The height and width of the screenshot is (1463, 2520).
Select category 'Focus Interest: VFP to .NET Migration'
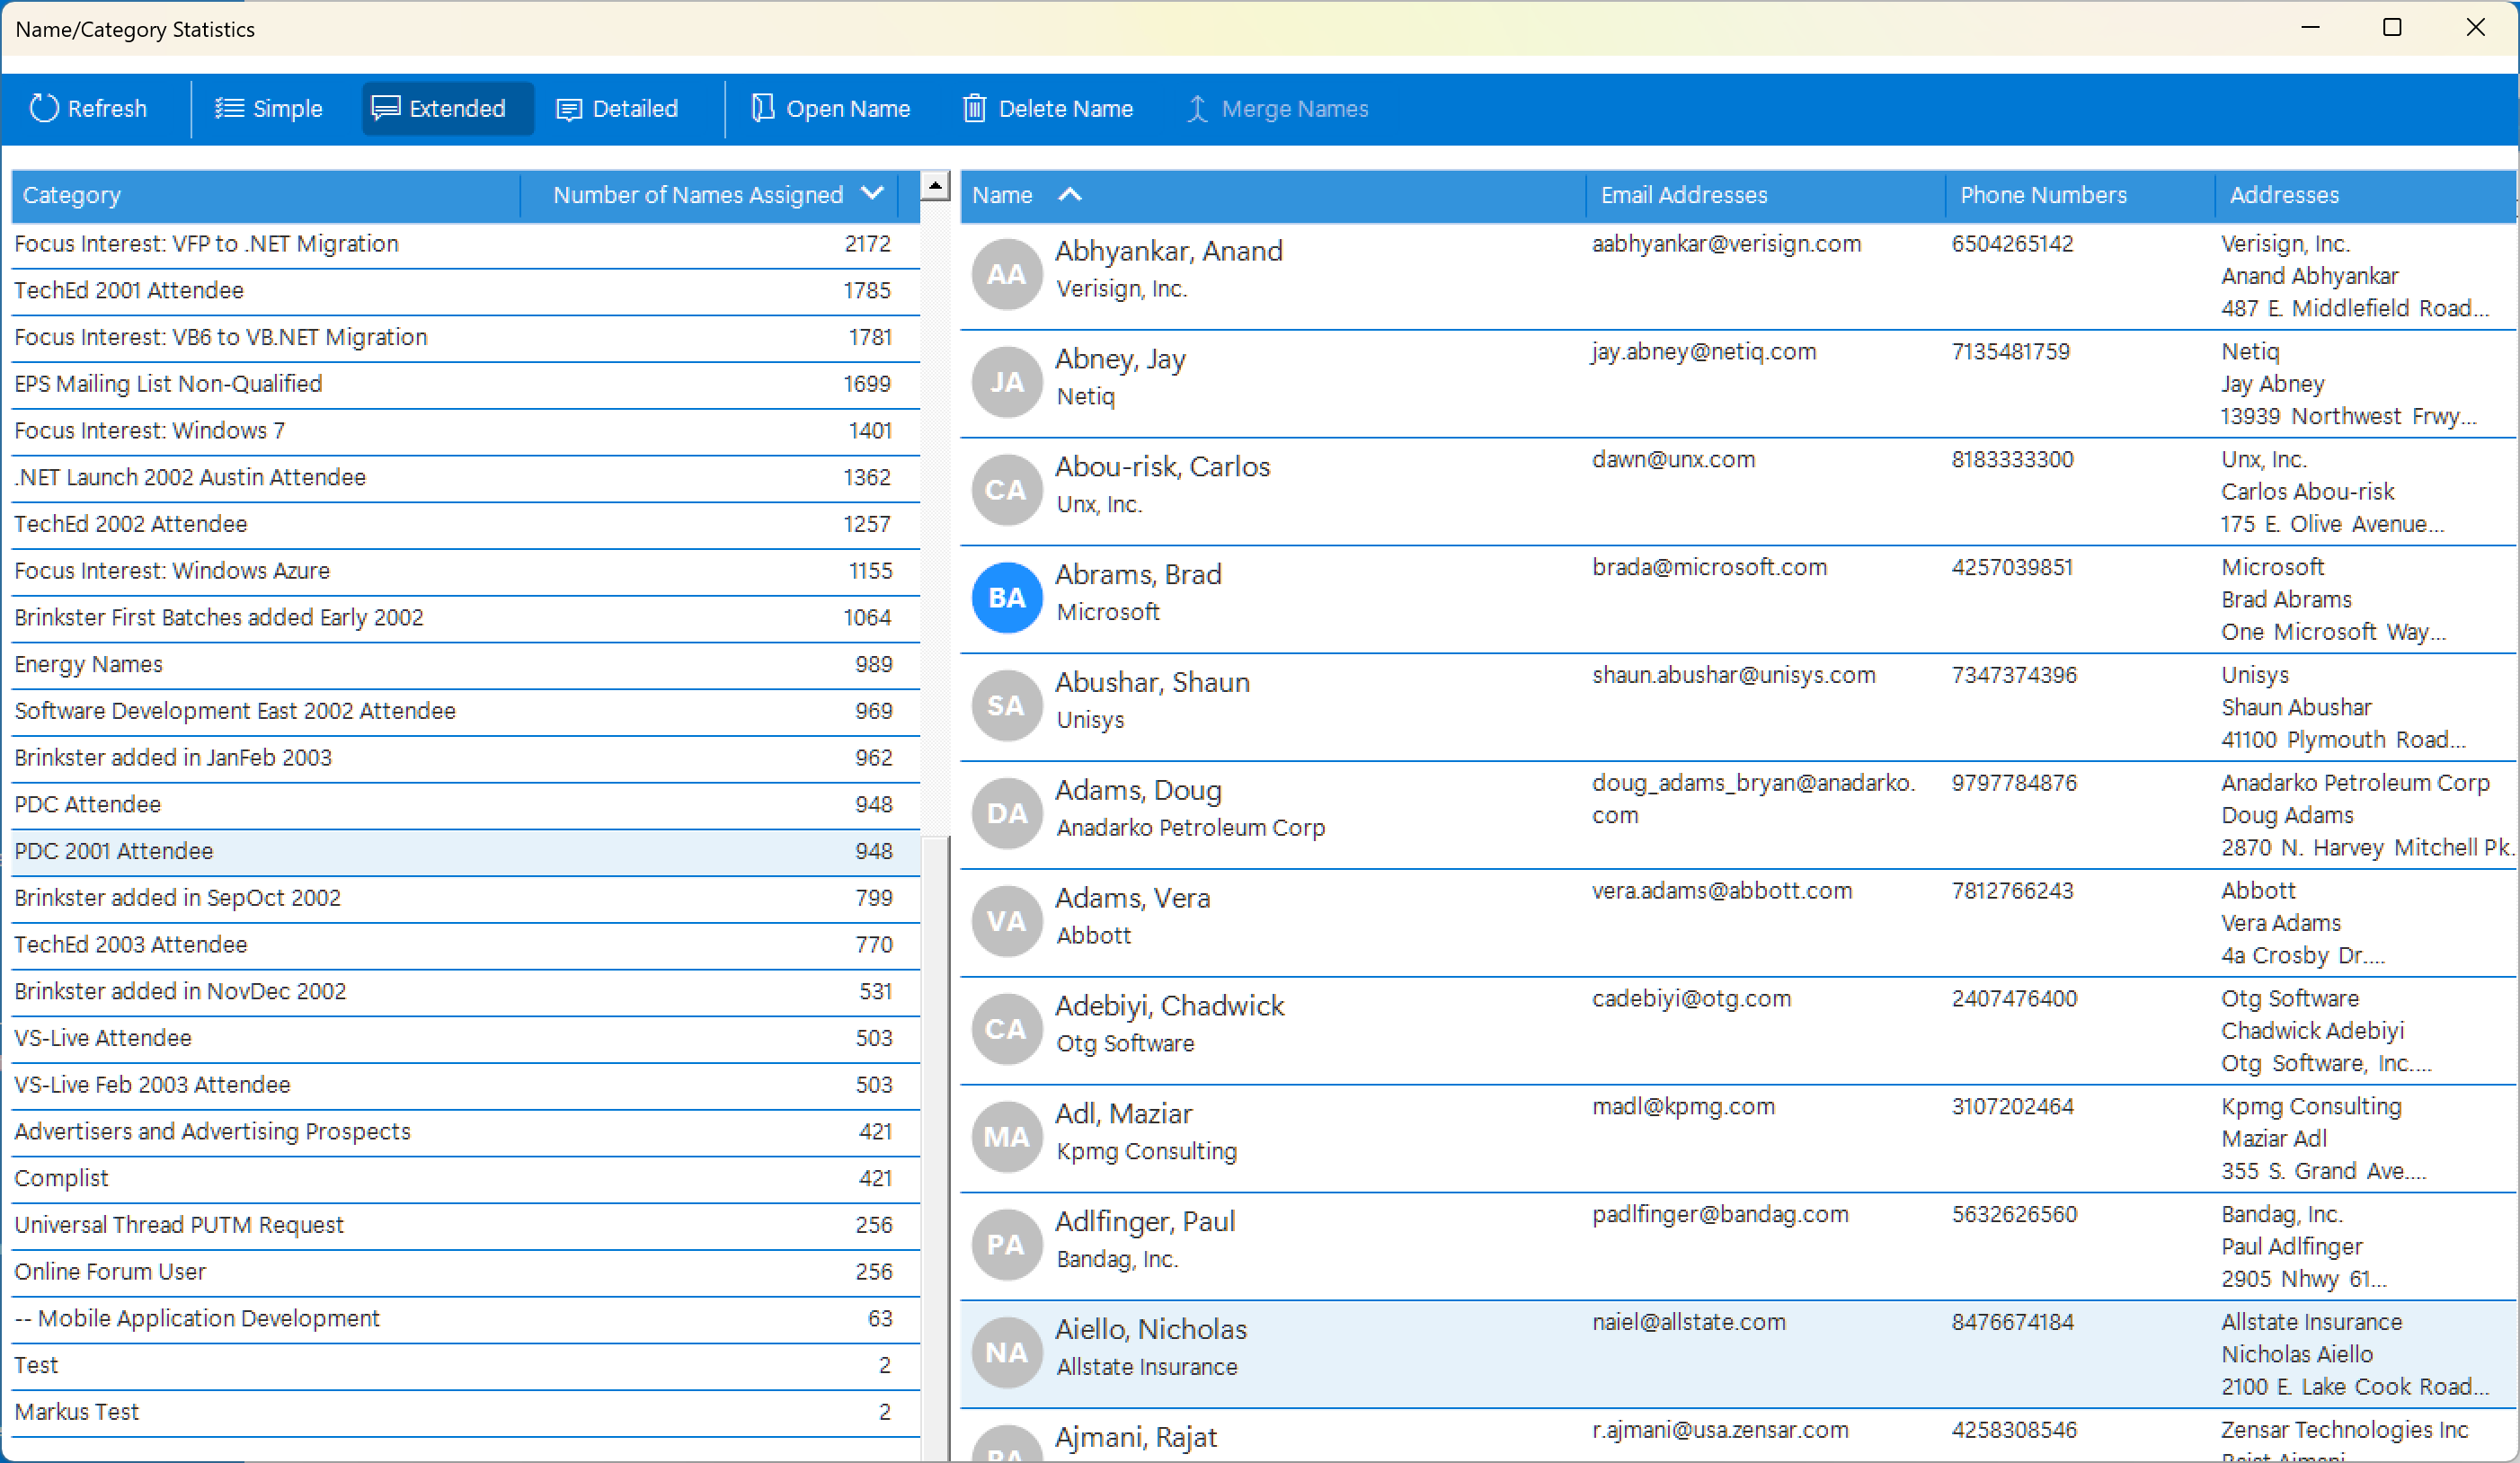tap(465, 244)
